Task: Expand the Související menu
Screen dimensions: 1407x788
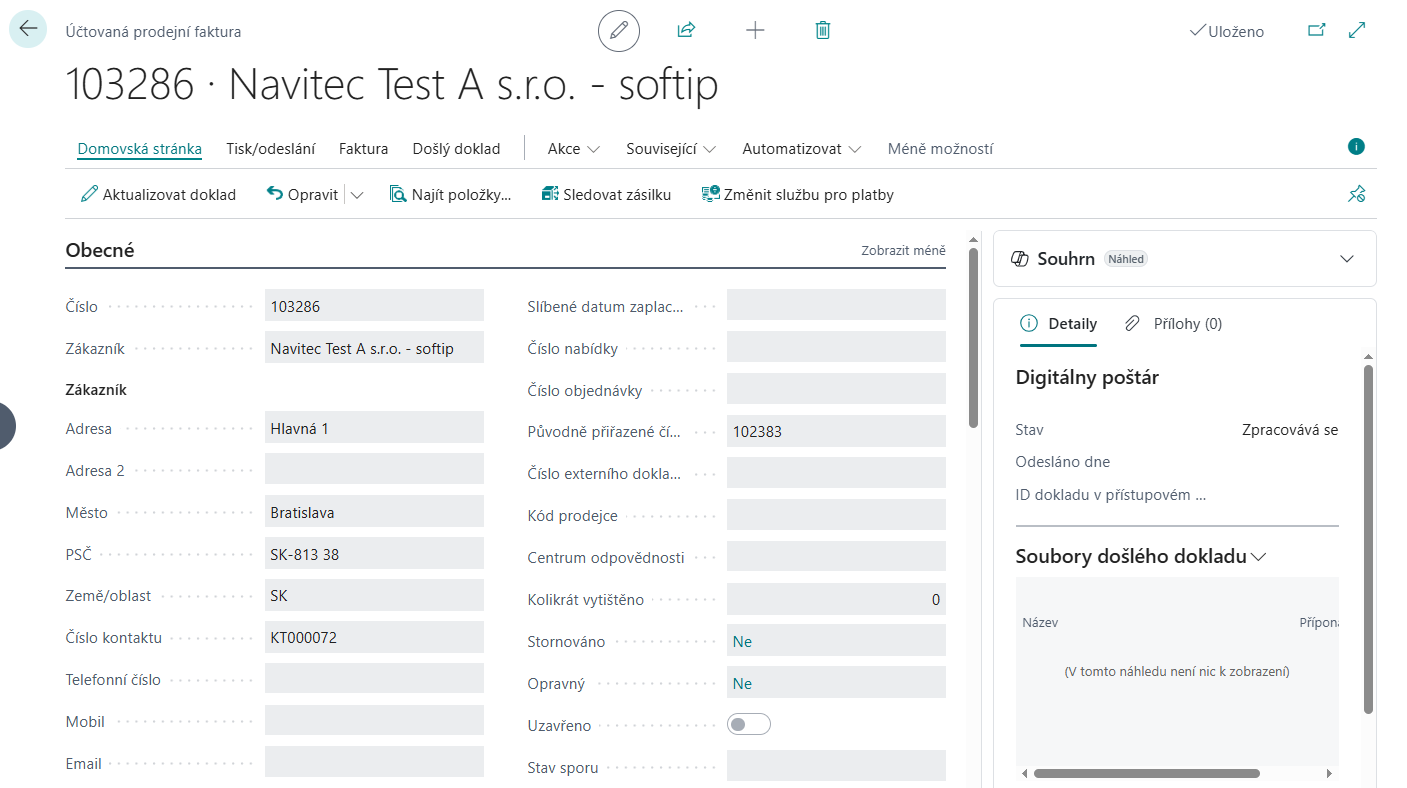Action: (x=671, y=149)
